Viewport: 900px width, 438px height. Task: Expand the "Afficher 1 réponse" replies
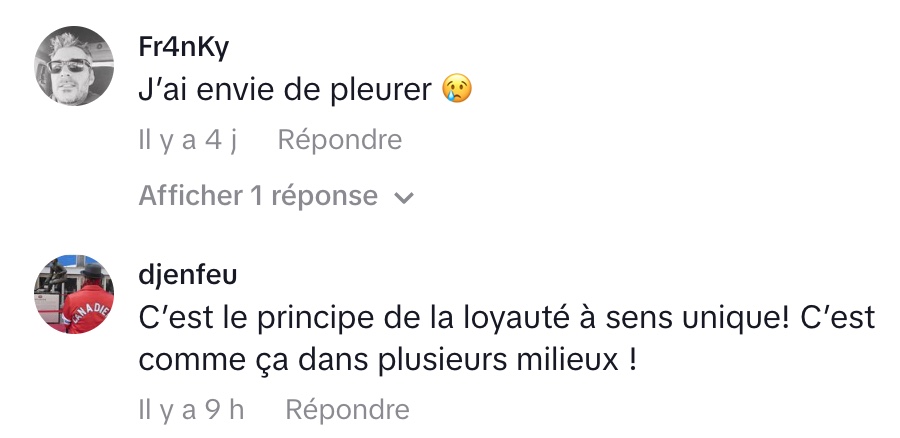(258, 196)
